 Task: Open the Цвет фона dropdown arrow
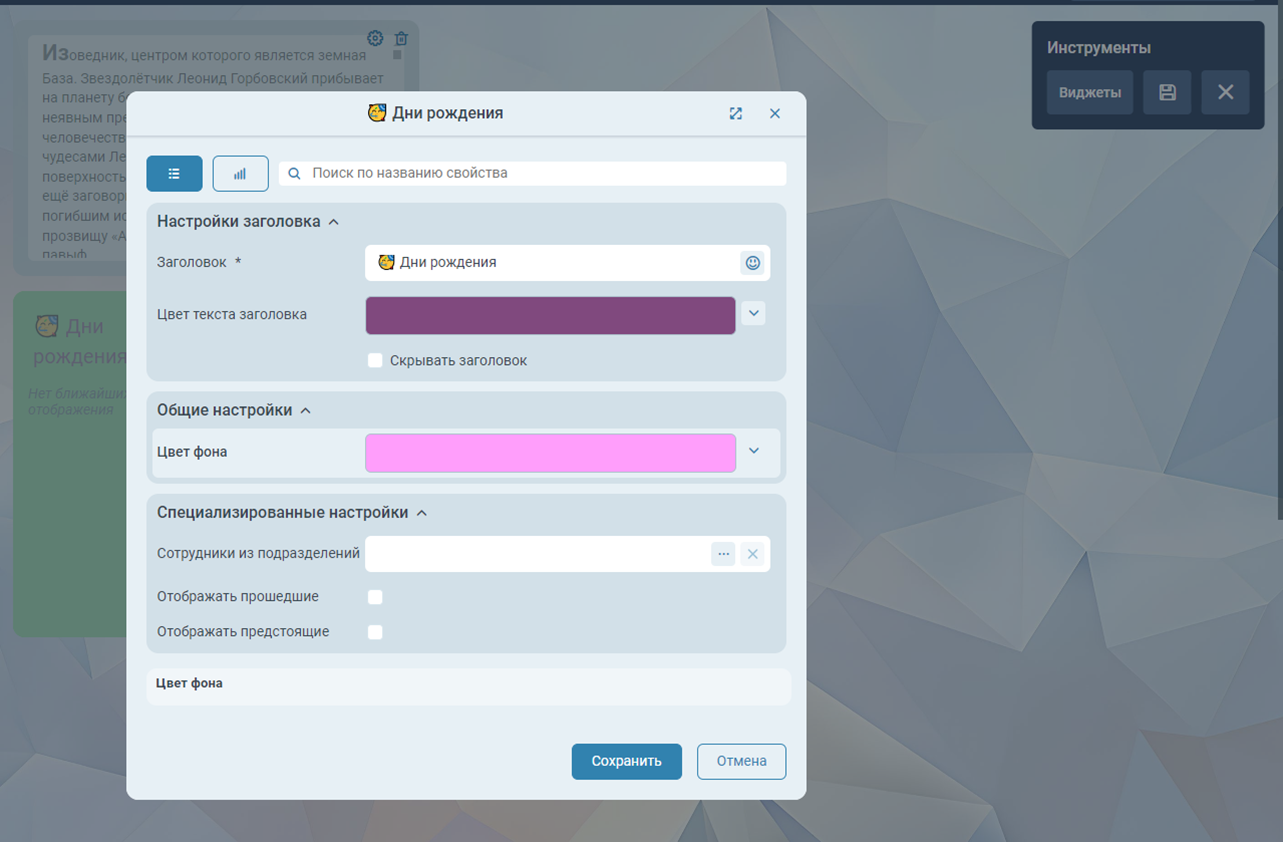pos(754,451)
